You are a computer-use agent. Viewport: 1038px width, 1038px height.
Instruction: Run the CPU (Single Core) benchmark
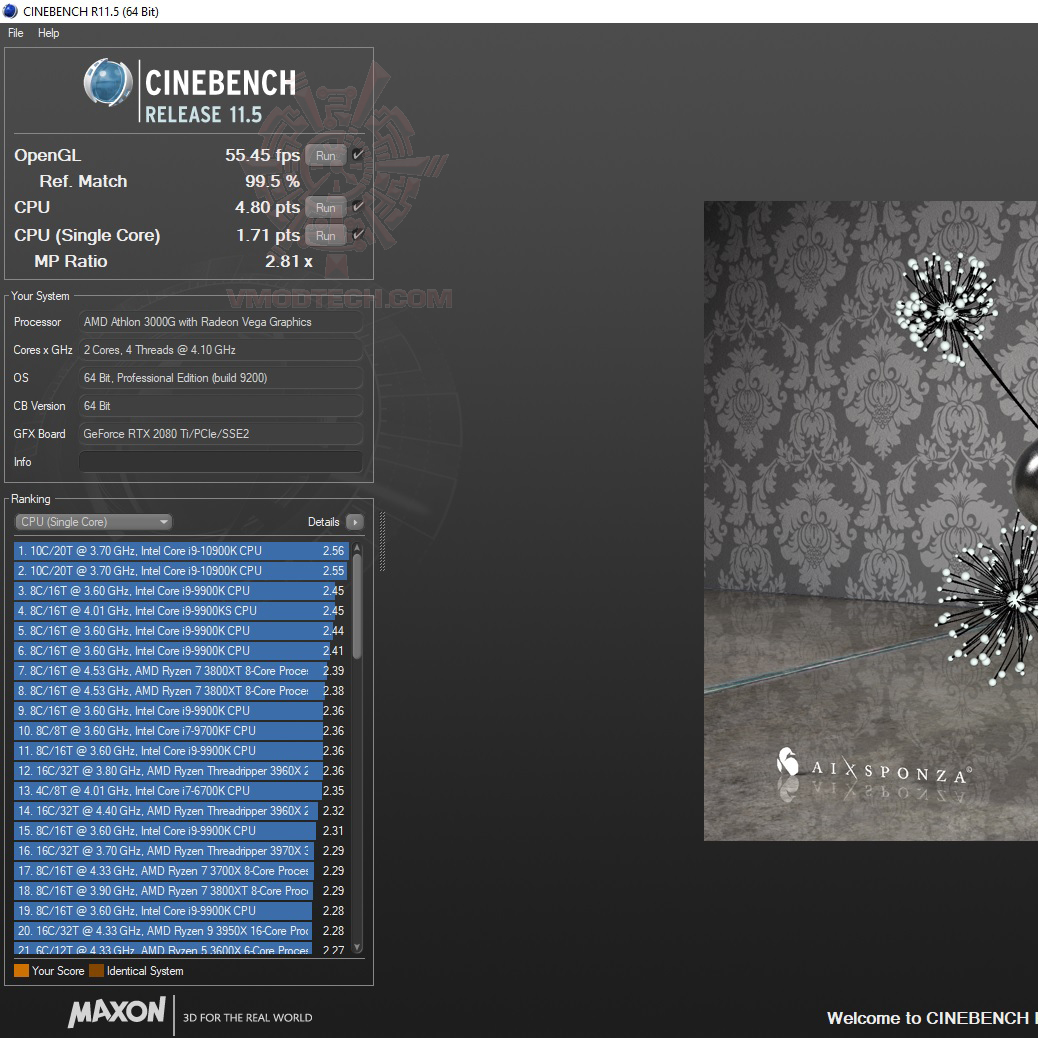[x=326, y=235]
